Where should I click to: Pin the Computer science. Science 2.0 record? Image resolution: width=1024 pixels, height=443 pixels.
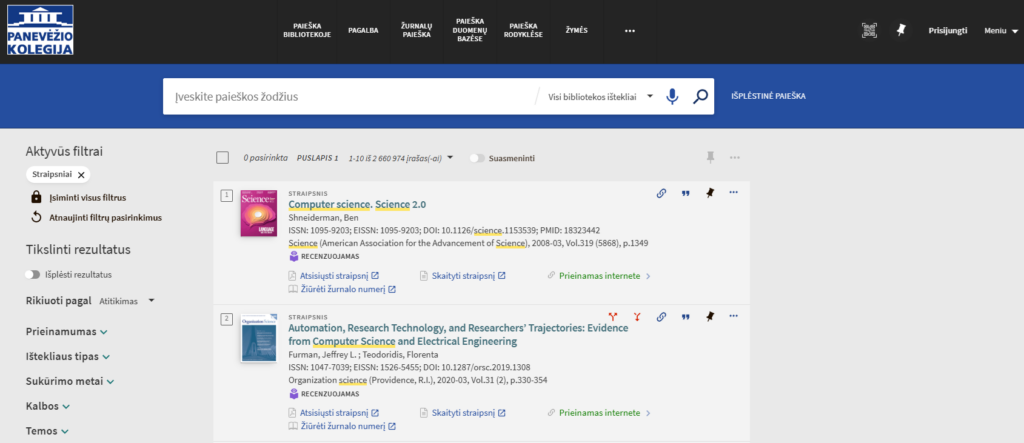(x=710, y=193)
